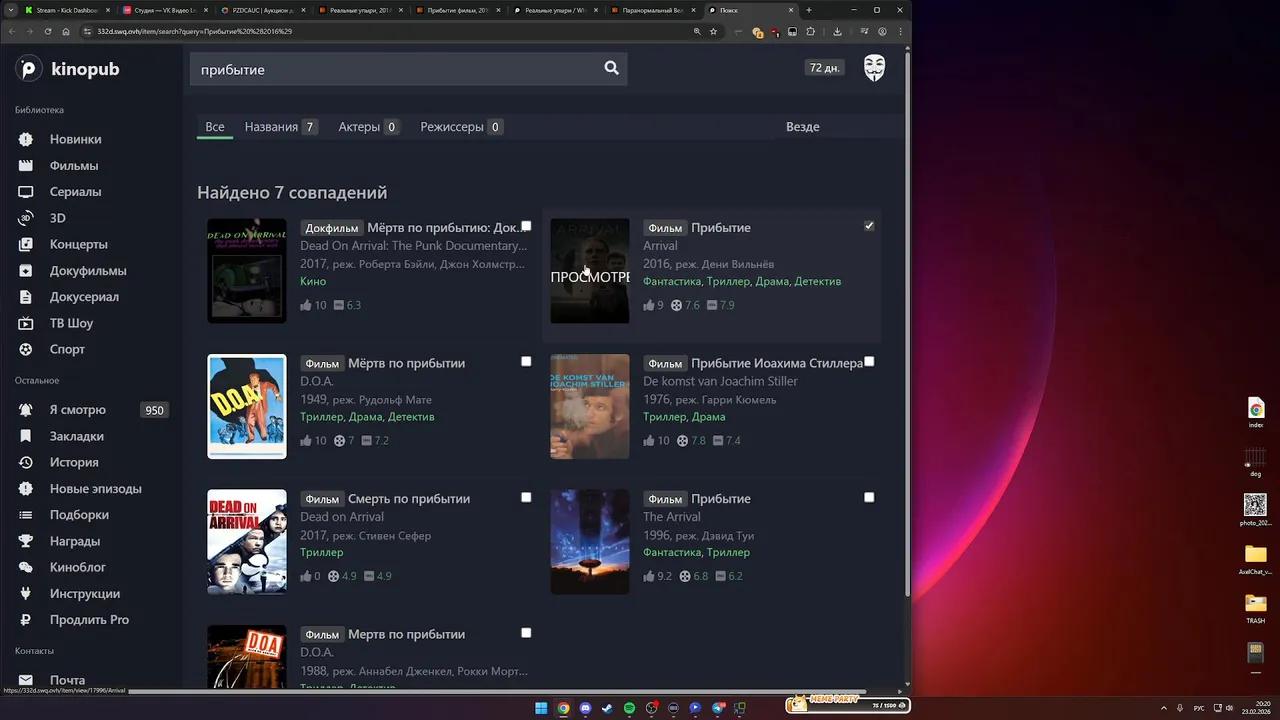Open Сериалы section in sidebar
The width and height of the screenshot is (1280, 720).
click(75, 191)
